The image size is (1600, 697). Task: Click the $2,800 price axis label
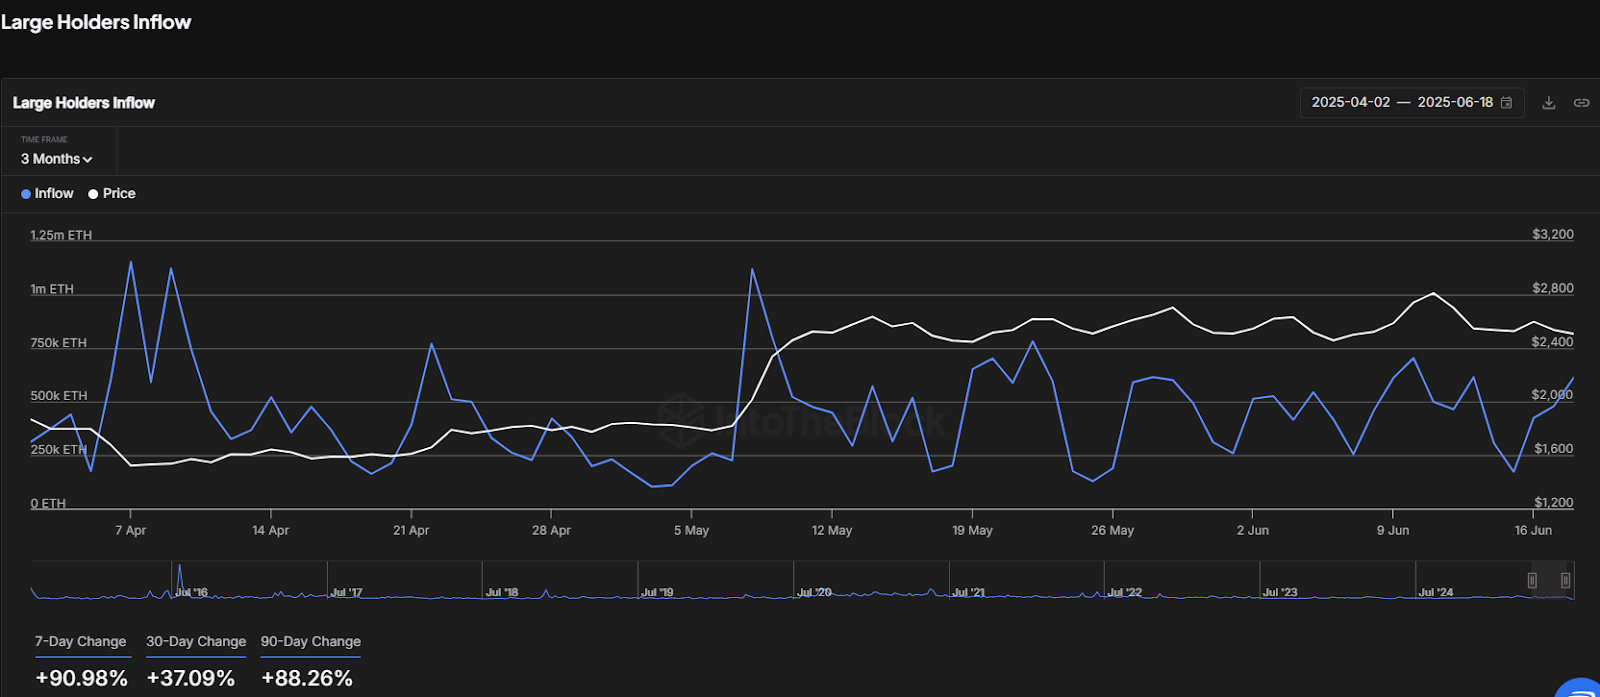coord(1553,288)
